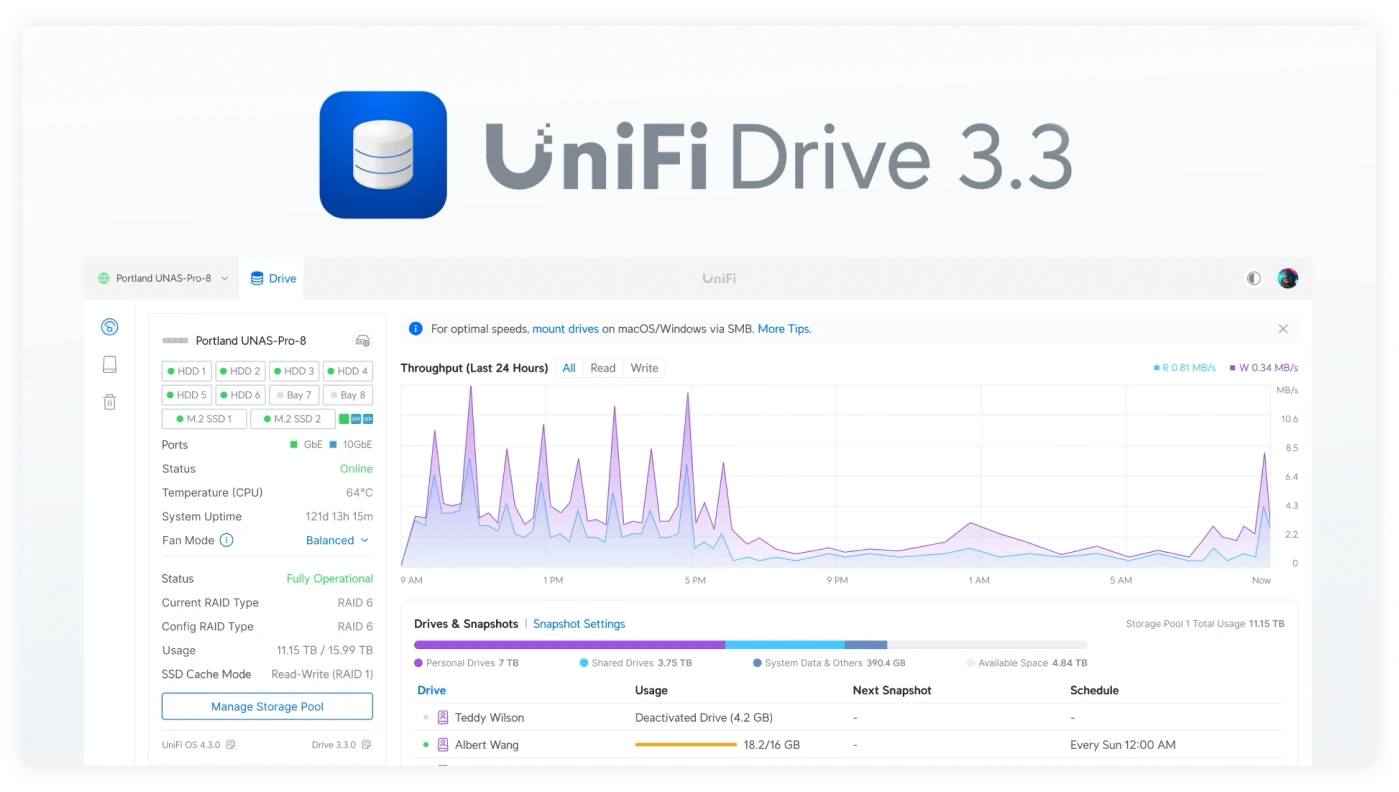Click the Storage Pool 1 Total Usage text
This screenshot has width=1399, height=792.
point(1205,624)
